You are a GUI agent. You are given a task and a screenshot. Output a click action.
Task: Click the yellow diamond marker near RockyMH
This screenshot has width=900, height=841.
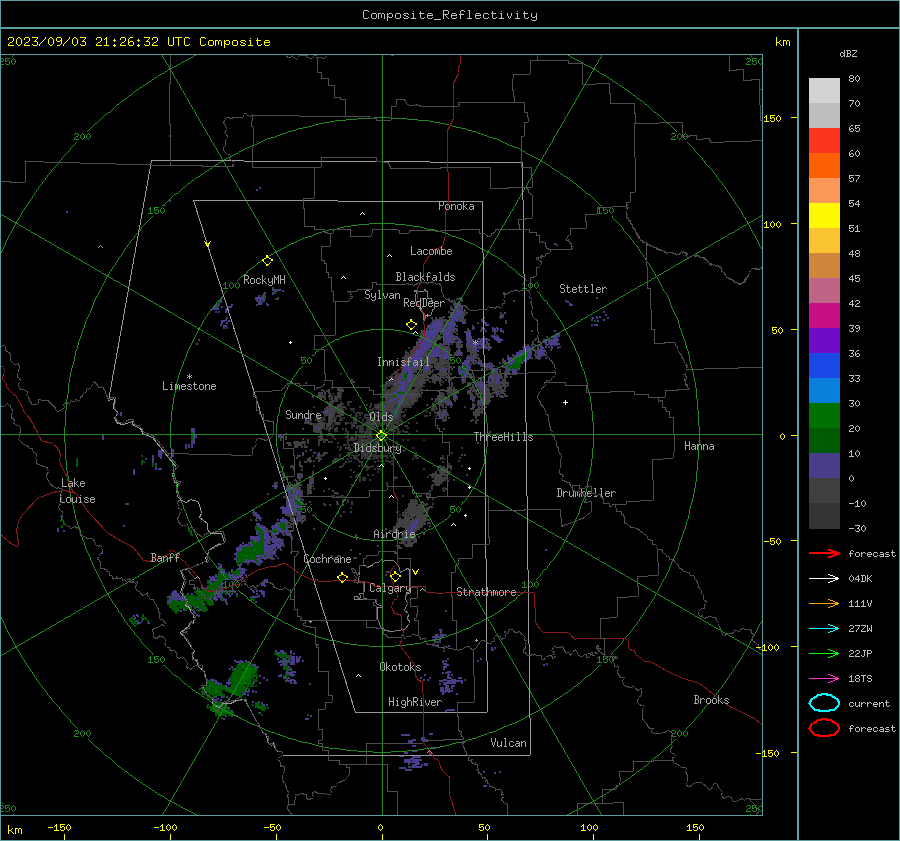click(267, 261)
